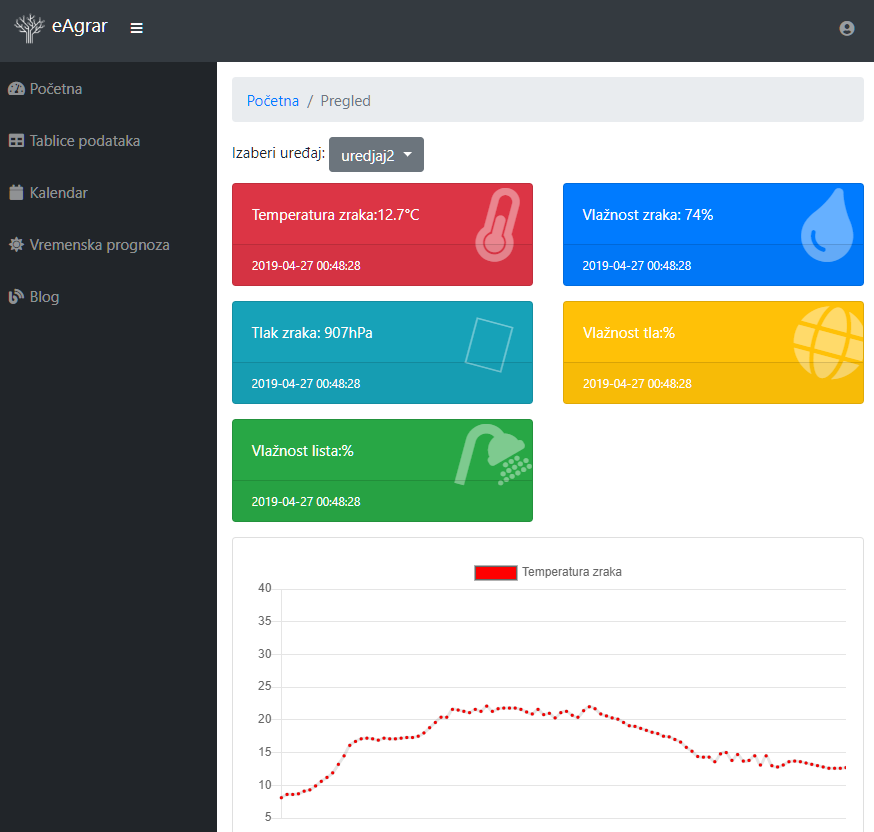Click the thermometer icon on temperature card
This screenshot has width=874, height=832.
pos(497,225)
